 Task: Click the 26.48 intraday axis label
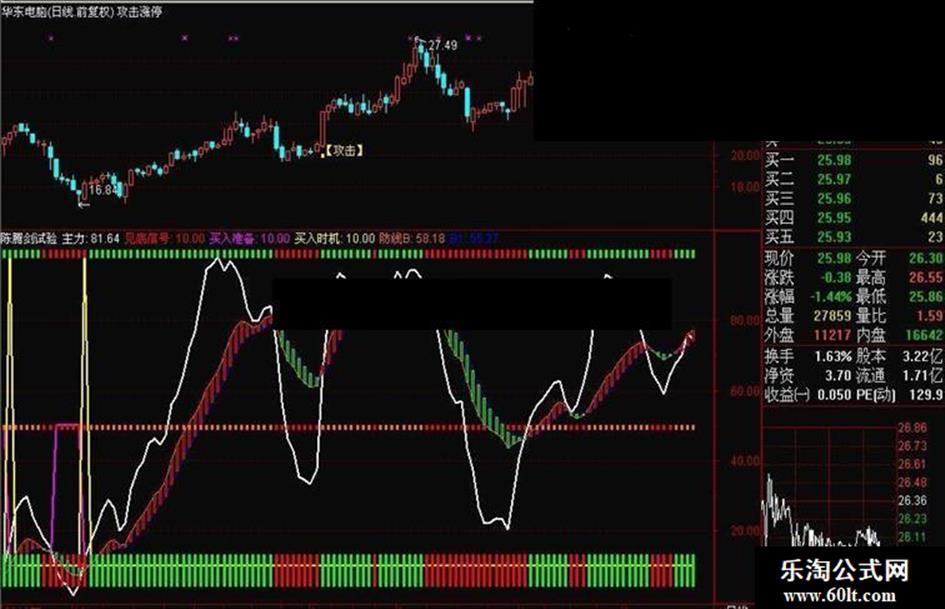[912, 482]
